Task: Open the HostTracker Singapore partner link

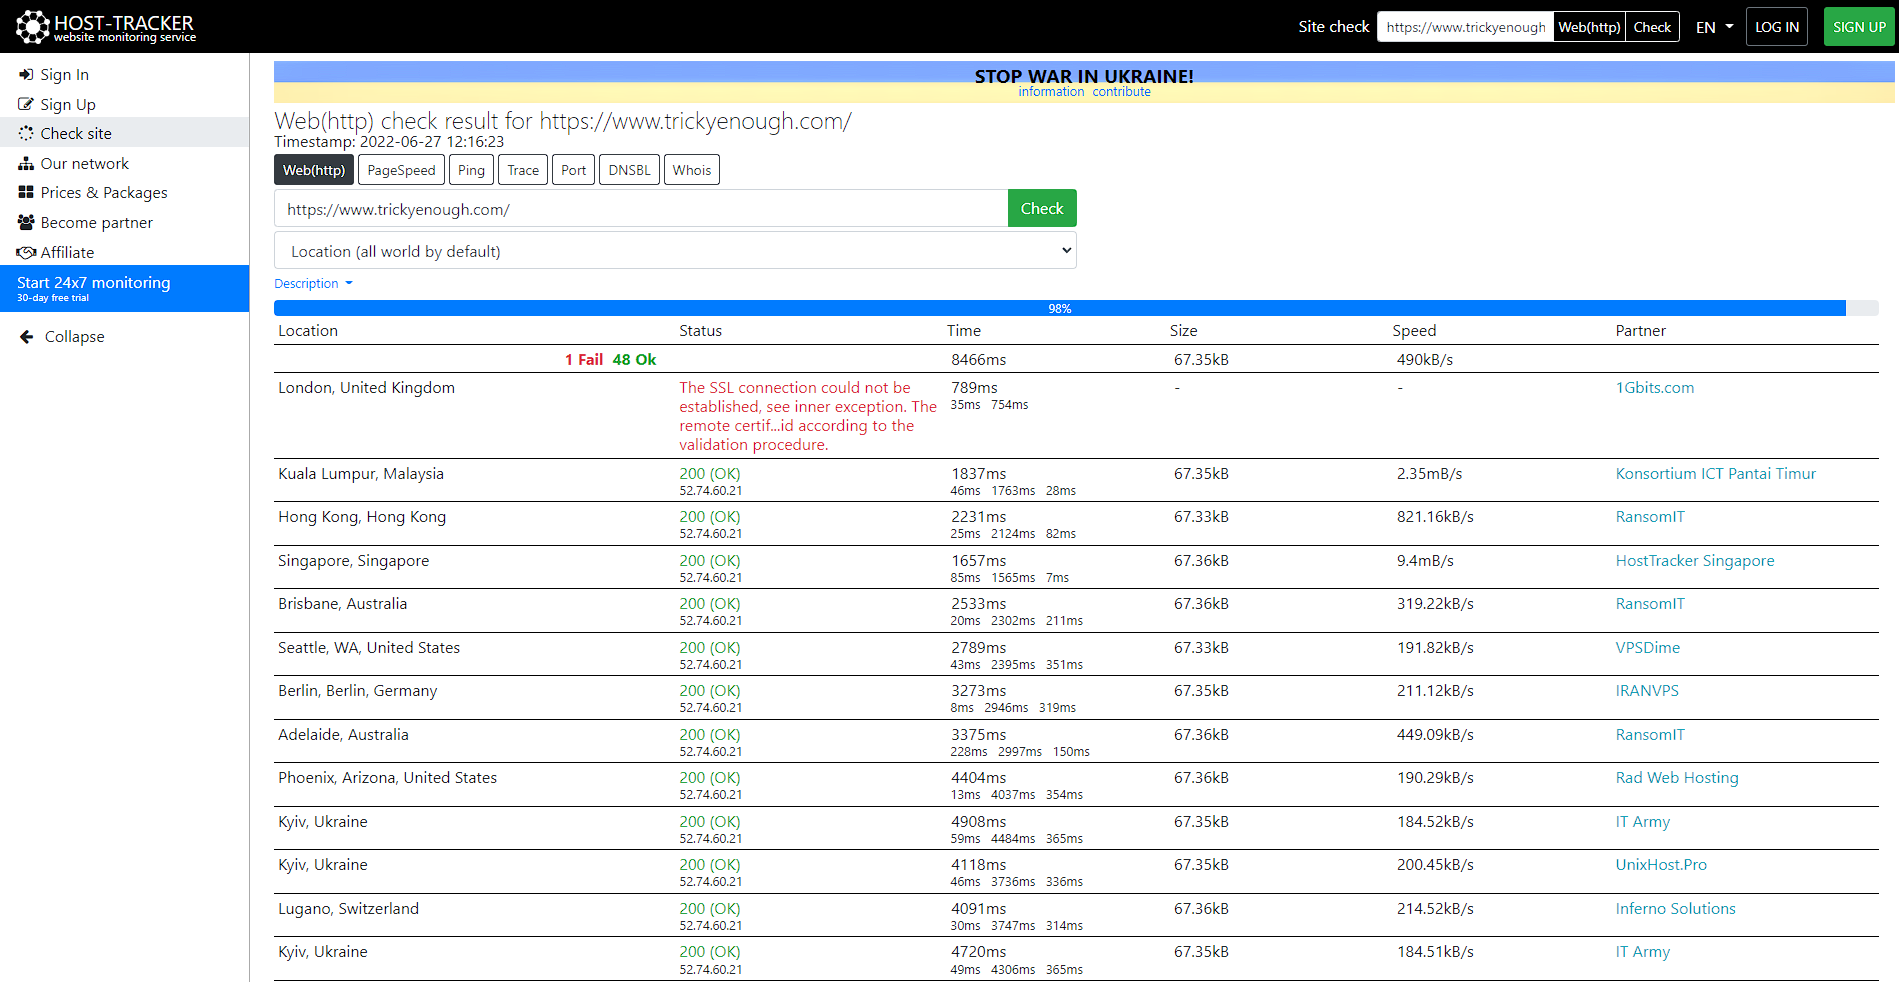Action: [x=1695, y=561]
